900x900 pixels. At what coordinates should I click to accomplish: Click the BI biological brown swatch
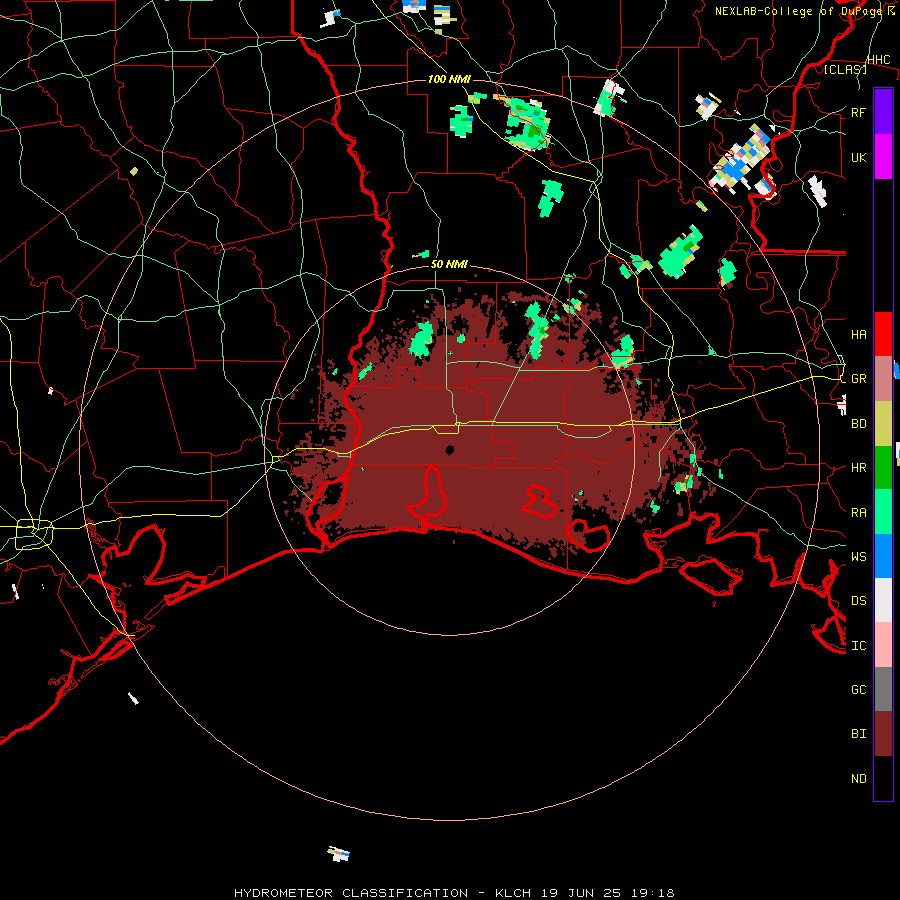pyautogui.click(x=883, y=734)
